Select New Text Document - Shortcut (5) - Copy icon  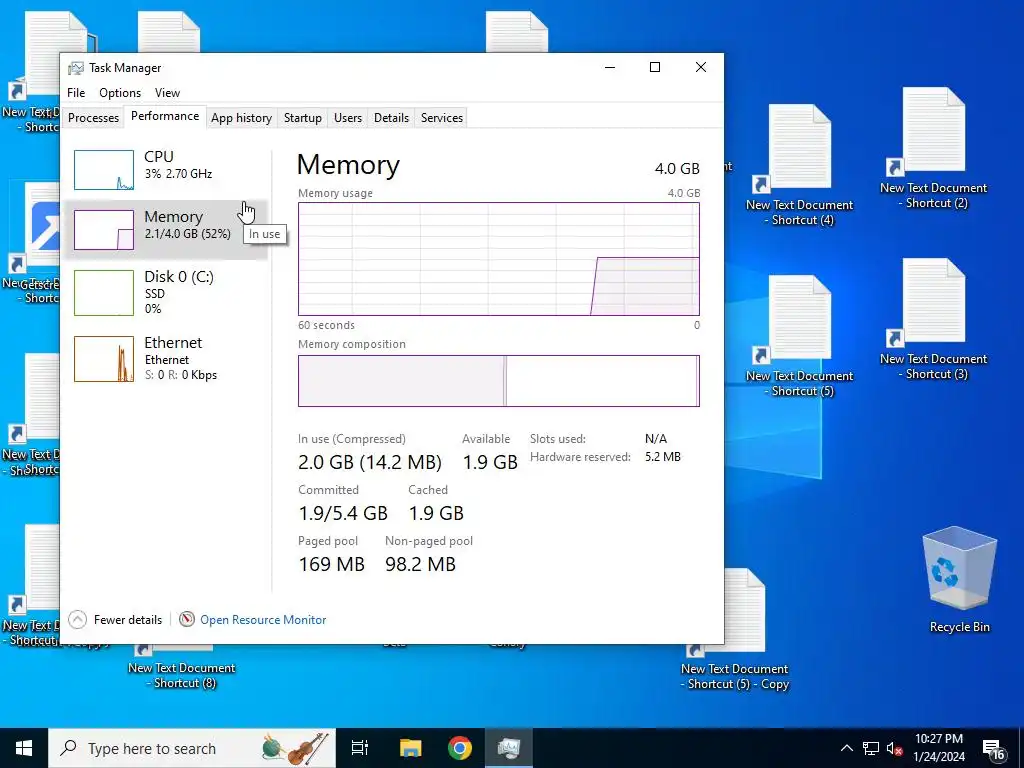[x=735, y=630]
